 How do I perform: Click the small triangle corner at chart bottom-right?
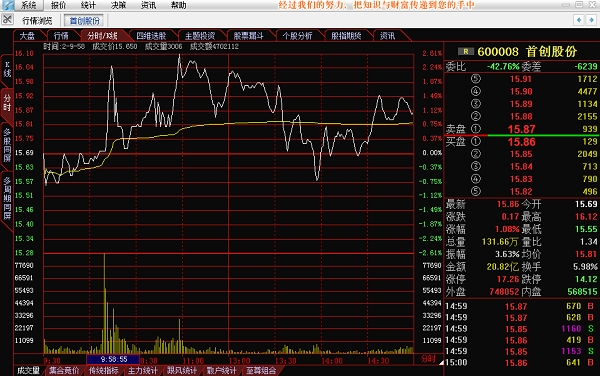tap(441, 362)
